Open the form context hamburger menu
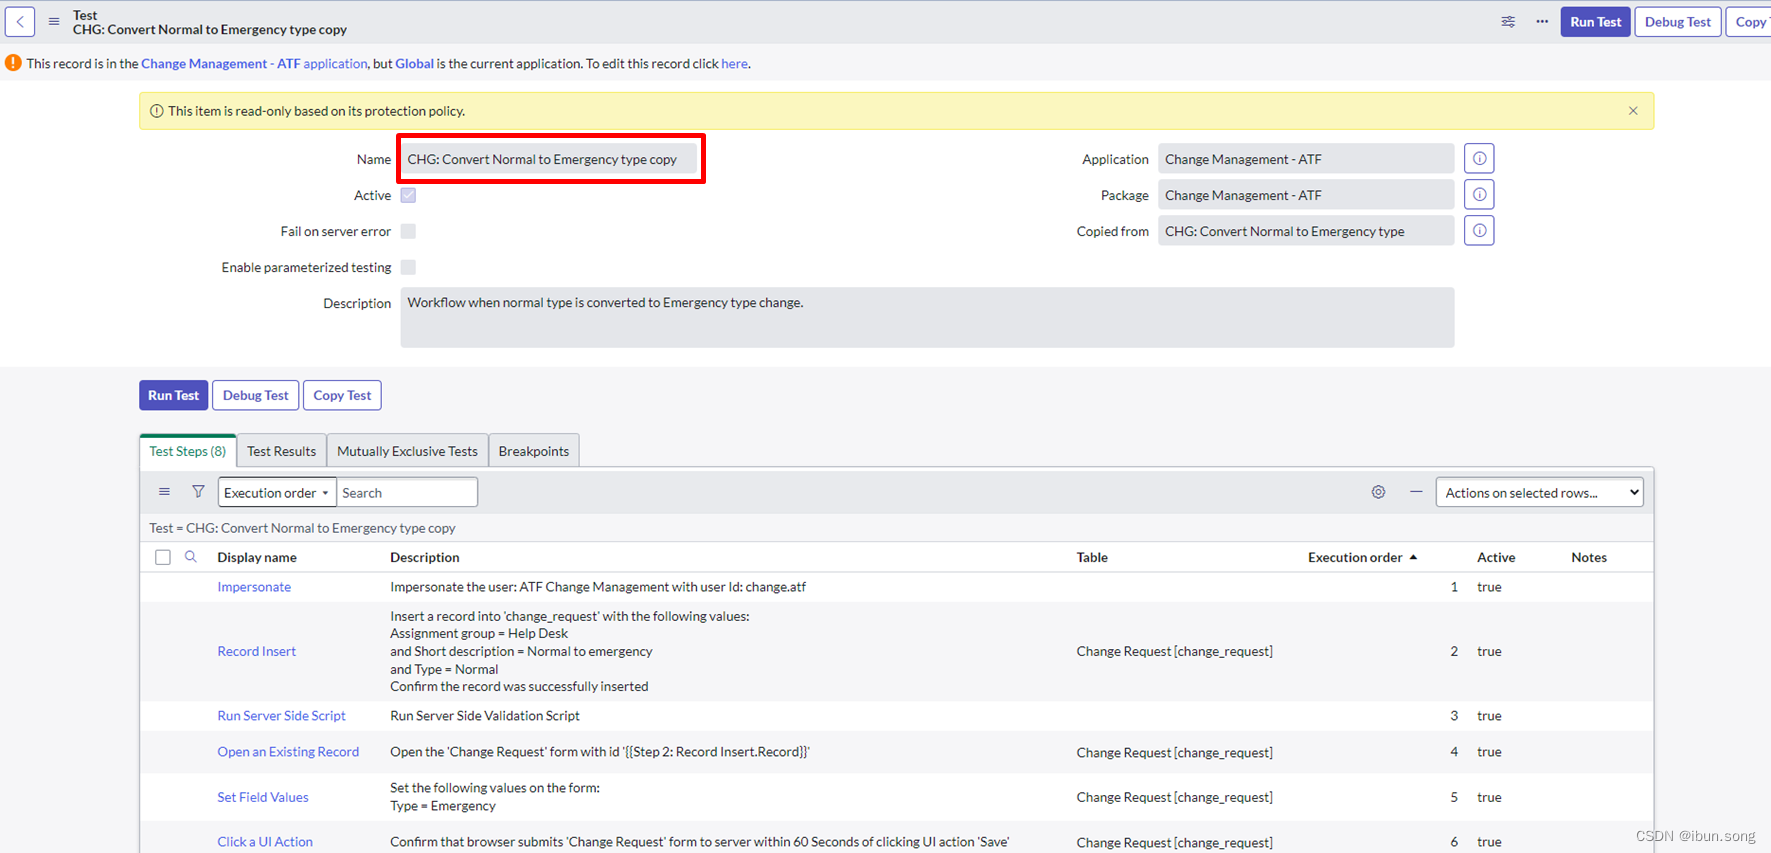 click(54, 21)
